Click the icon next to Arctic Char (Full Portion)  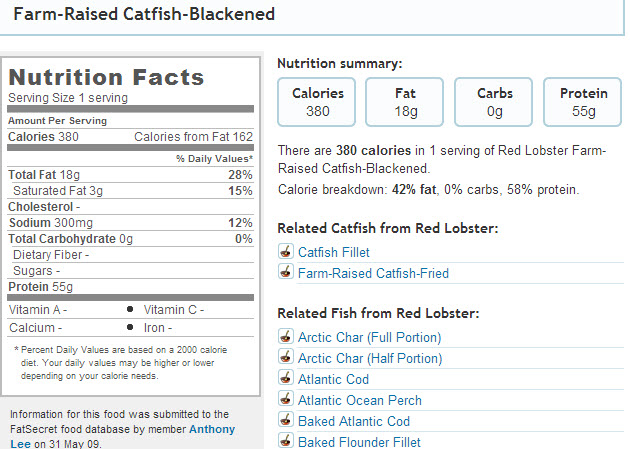tap(286, 337)
